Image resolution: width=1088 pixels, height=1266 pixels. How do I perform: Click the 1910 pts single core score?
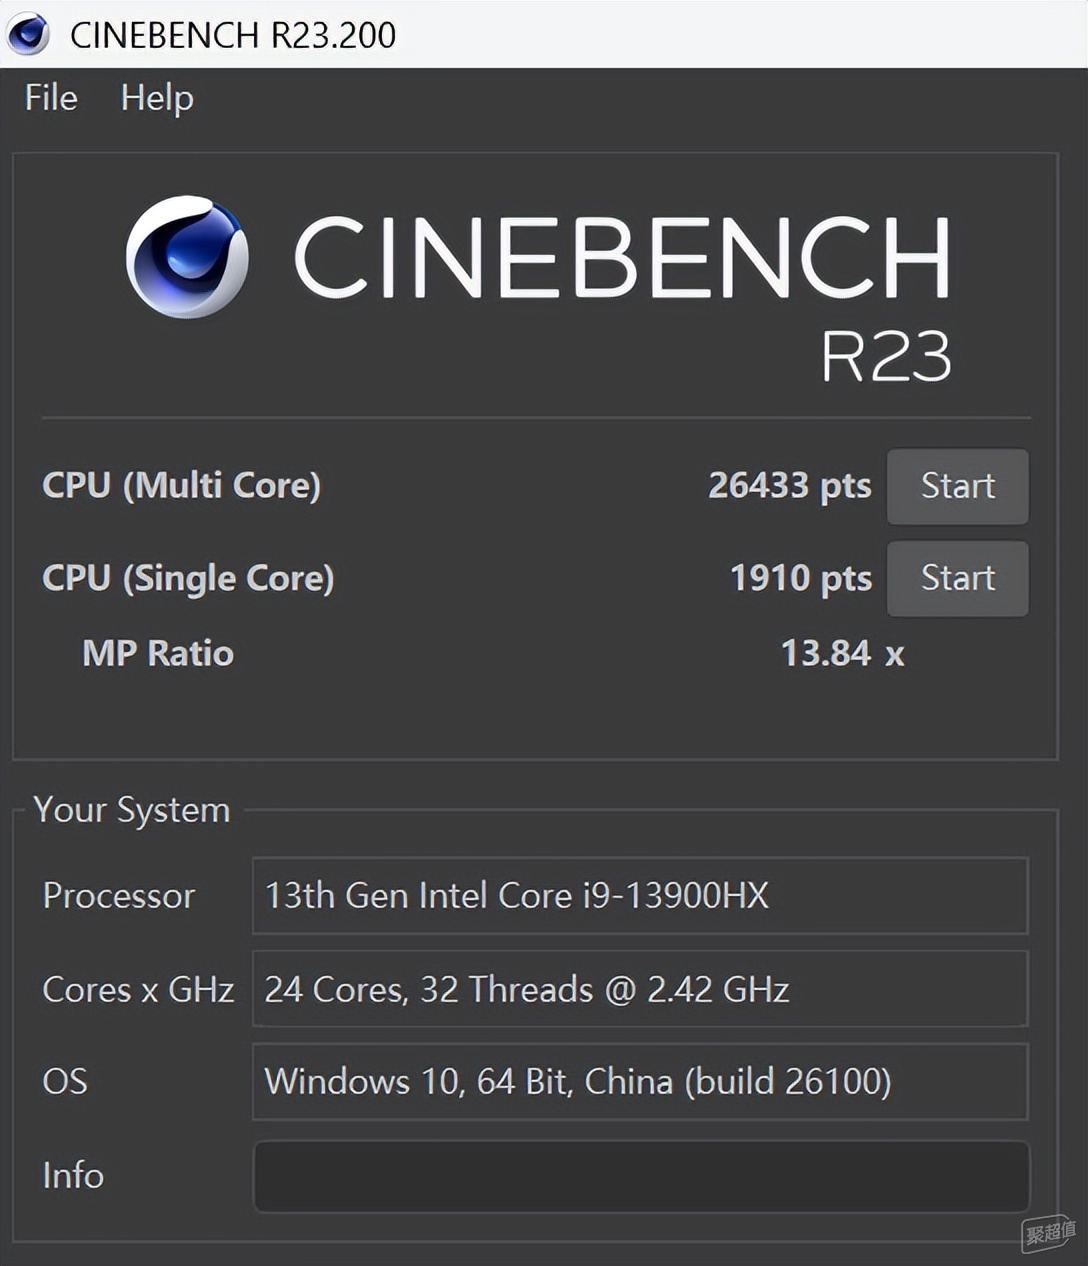(801, 578)
